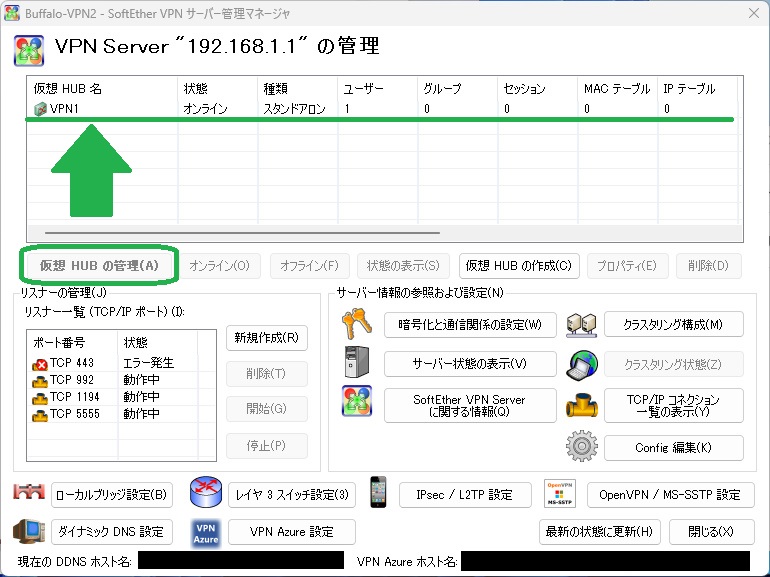
Task: Click the yellow pipe TCP/IP connection icon
Action: (581, 405)
